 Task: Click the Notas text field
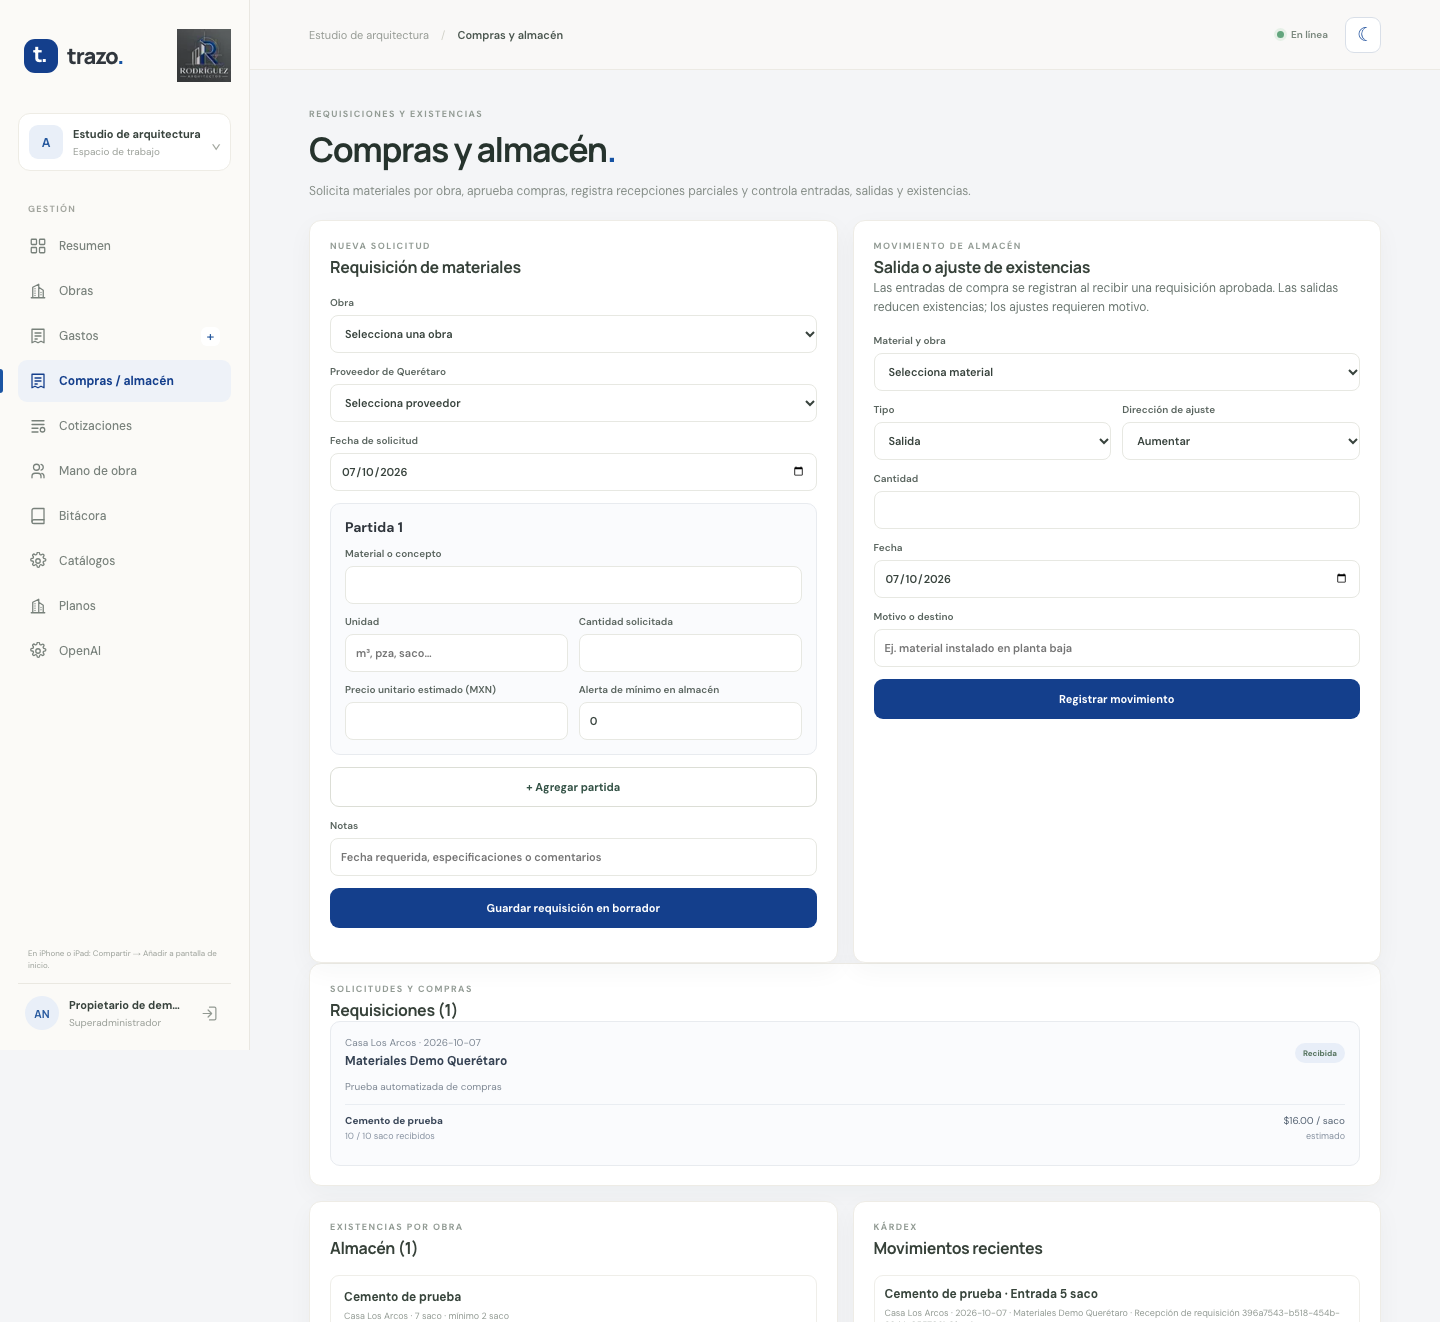(x=573, y=857)
